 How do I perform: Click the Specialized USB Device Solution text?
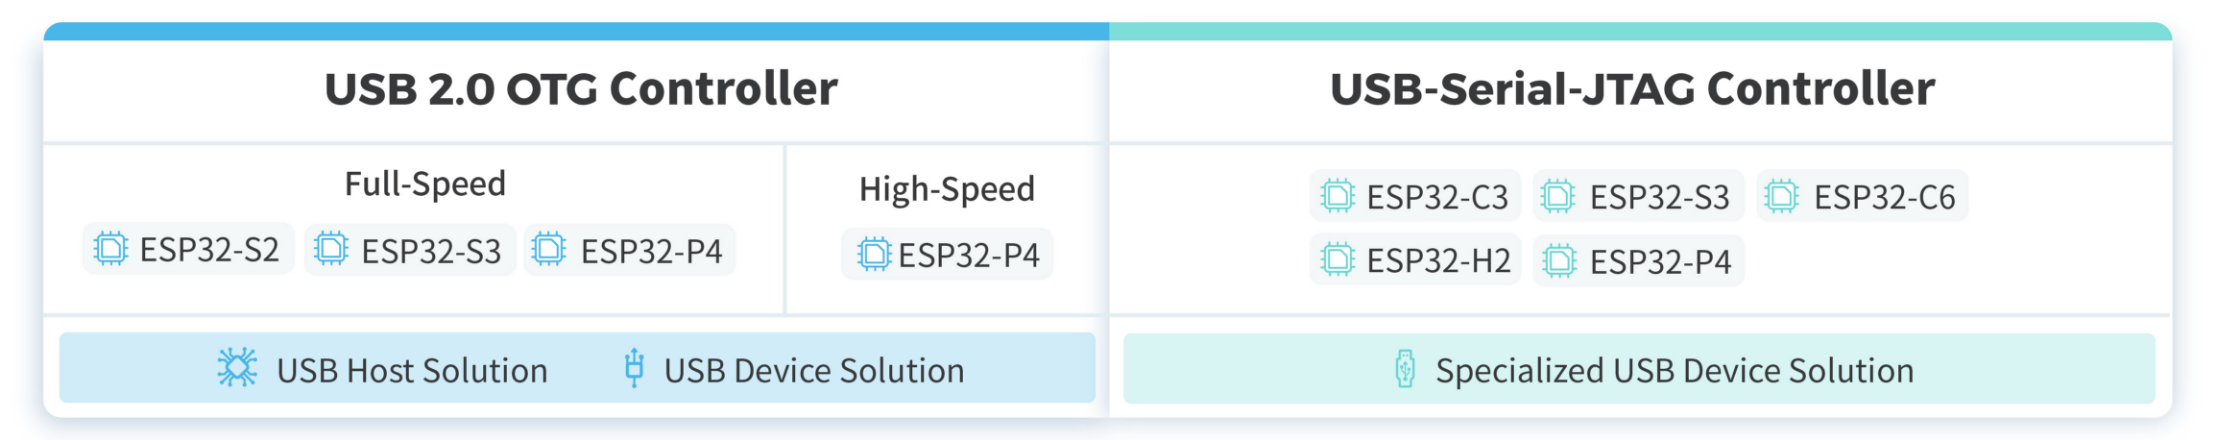(1674, 371)
